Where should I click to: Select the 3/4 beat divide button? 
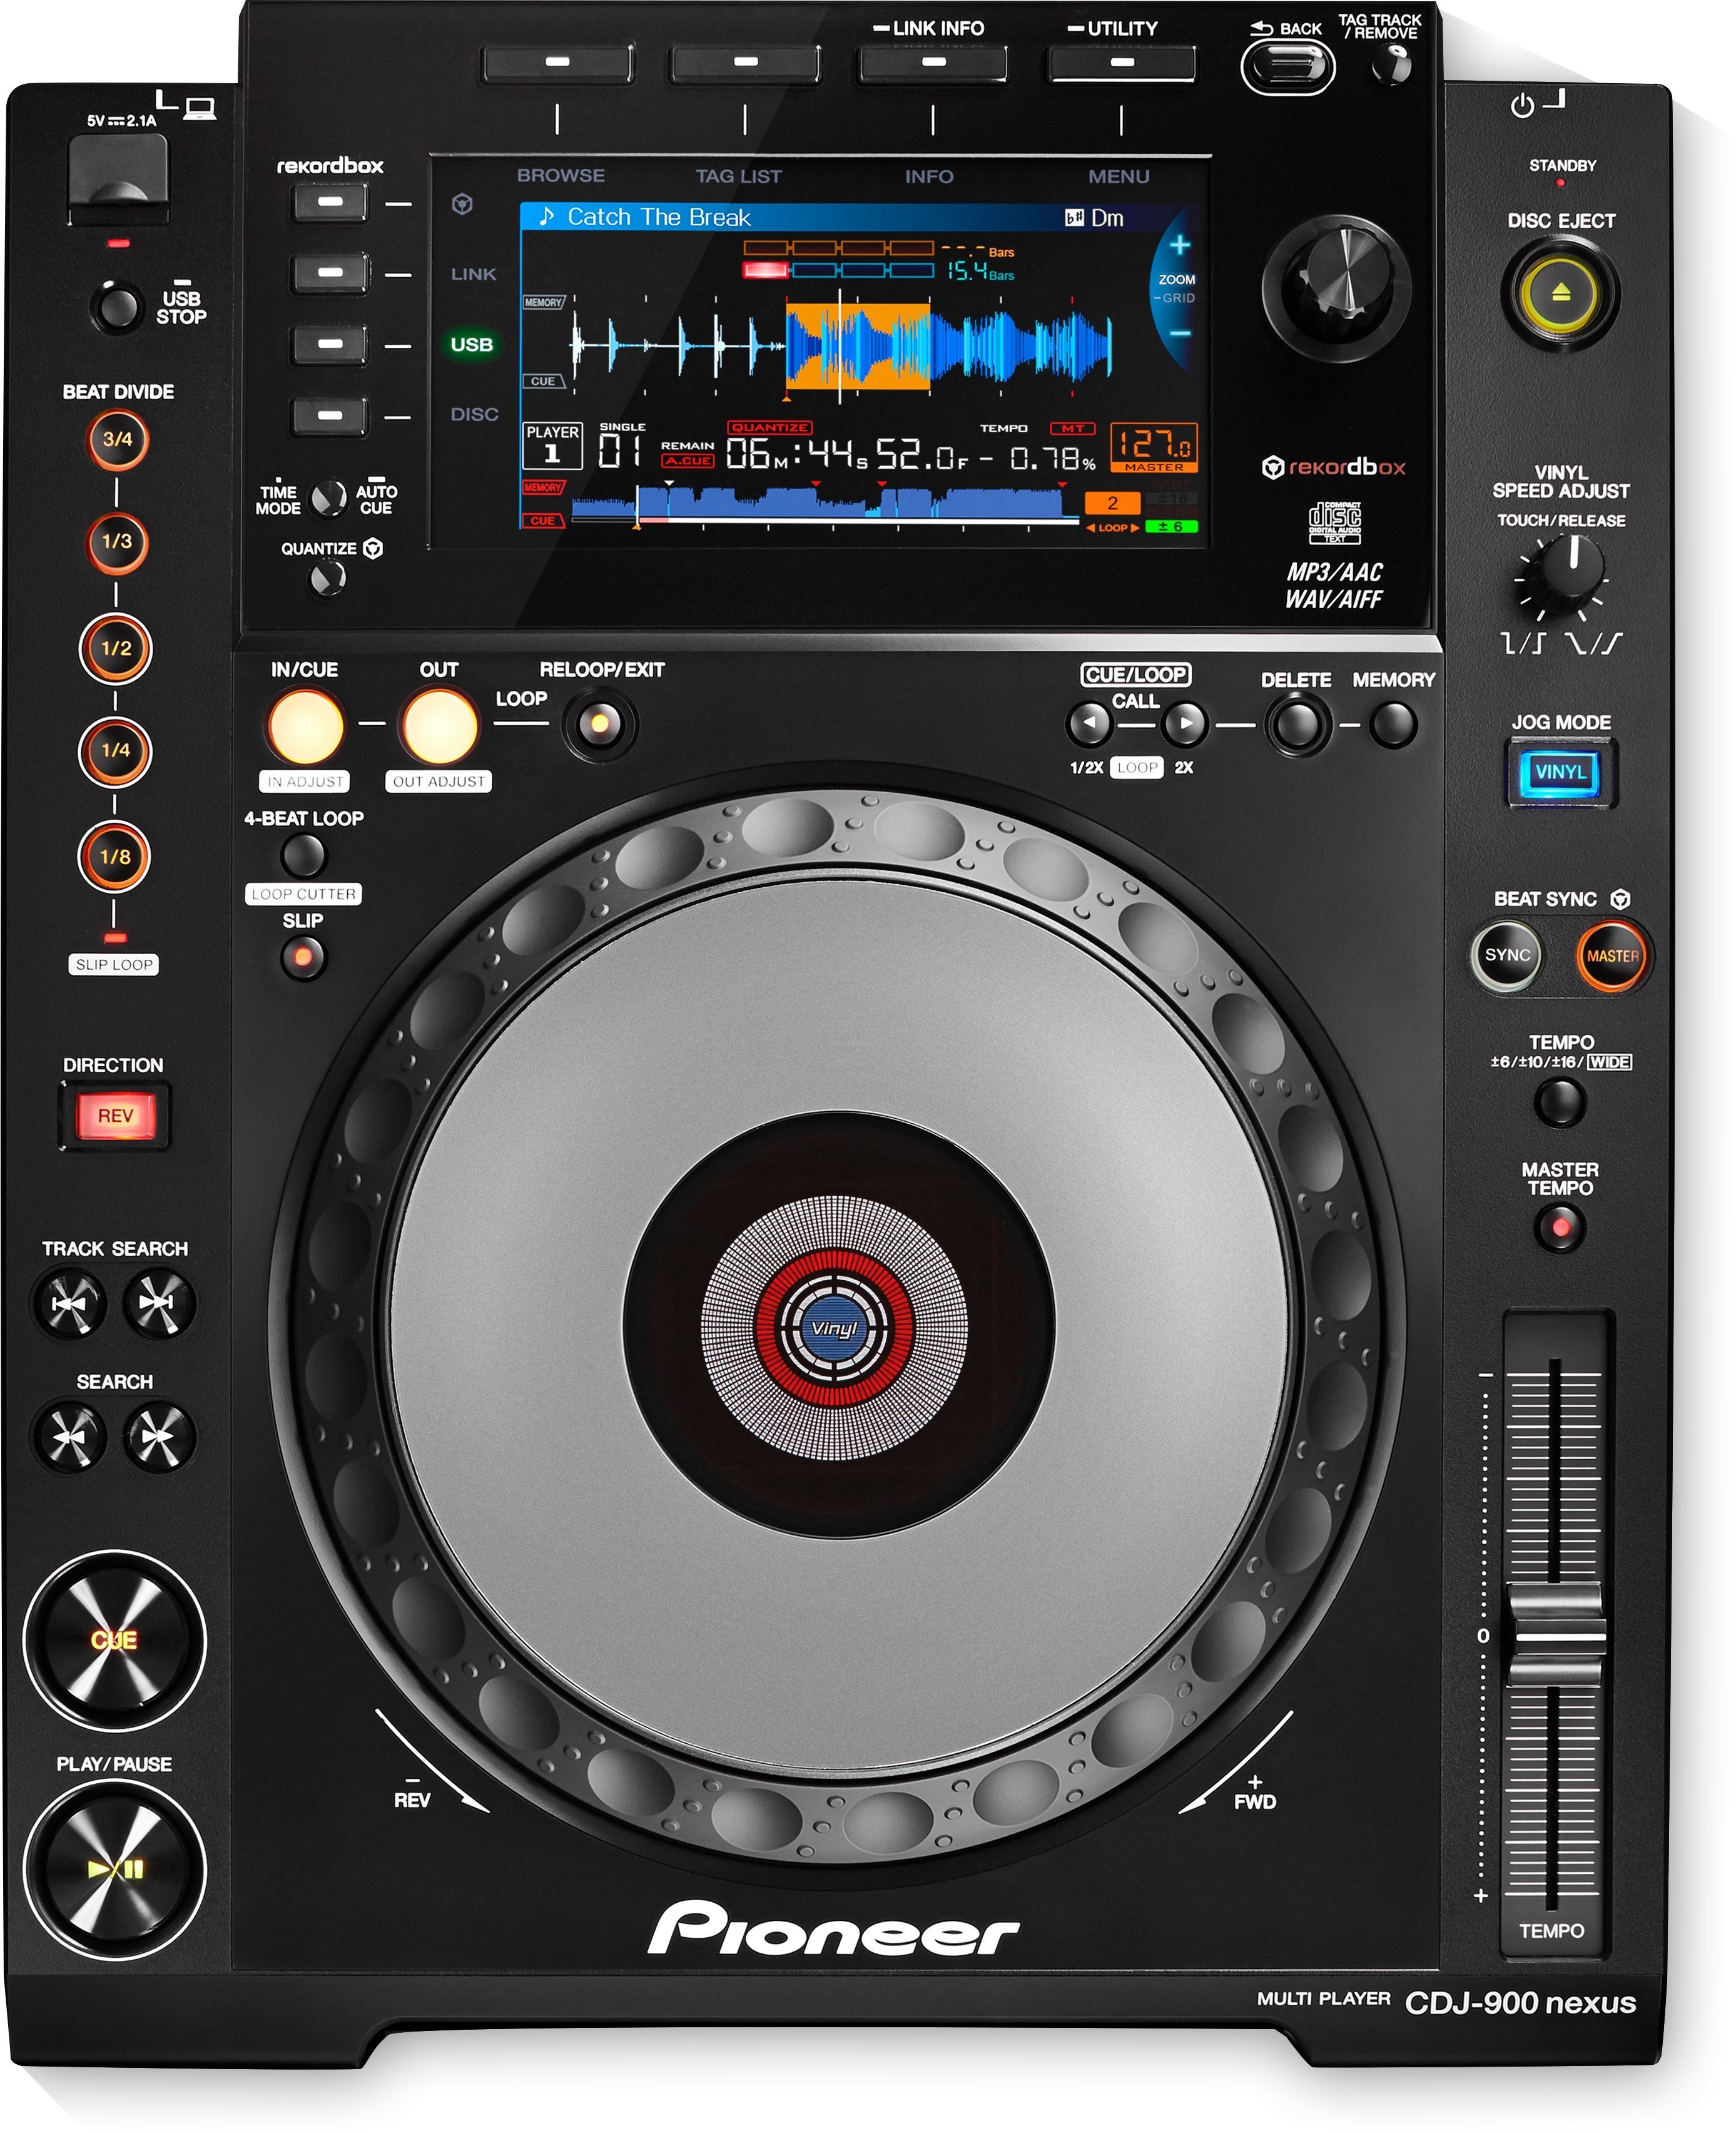[x=117, y=439]
